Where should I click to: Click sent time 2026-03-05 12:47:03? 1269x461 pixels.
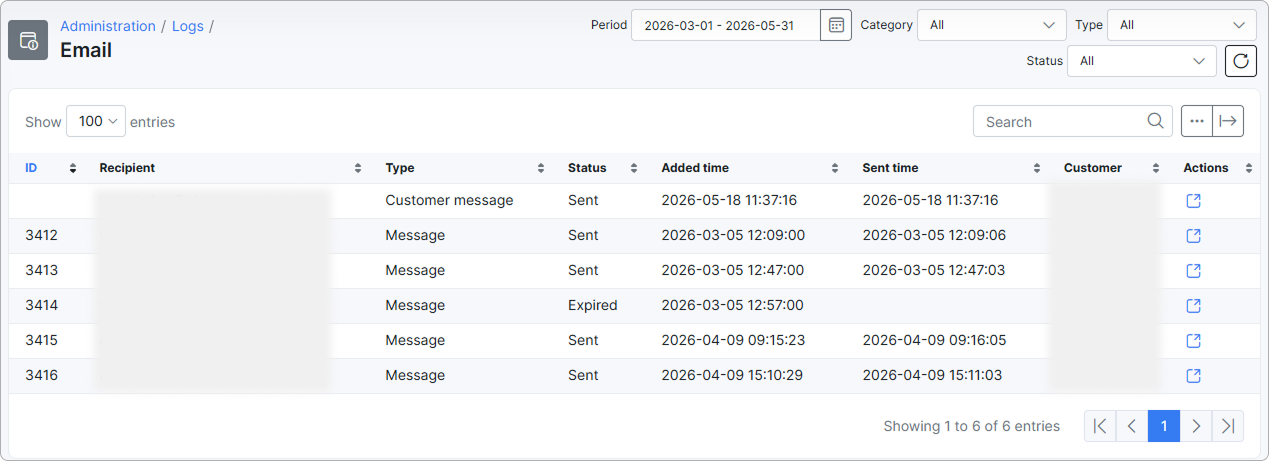pos(934,270)
